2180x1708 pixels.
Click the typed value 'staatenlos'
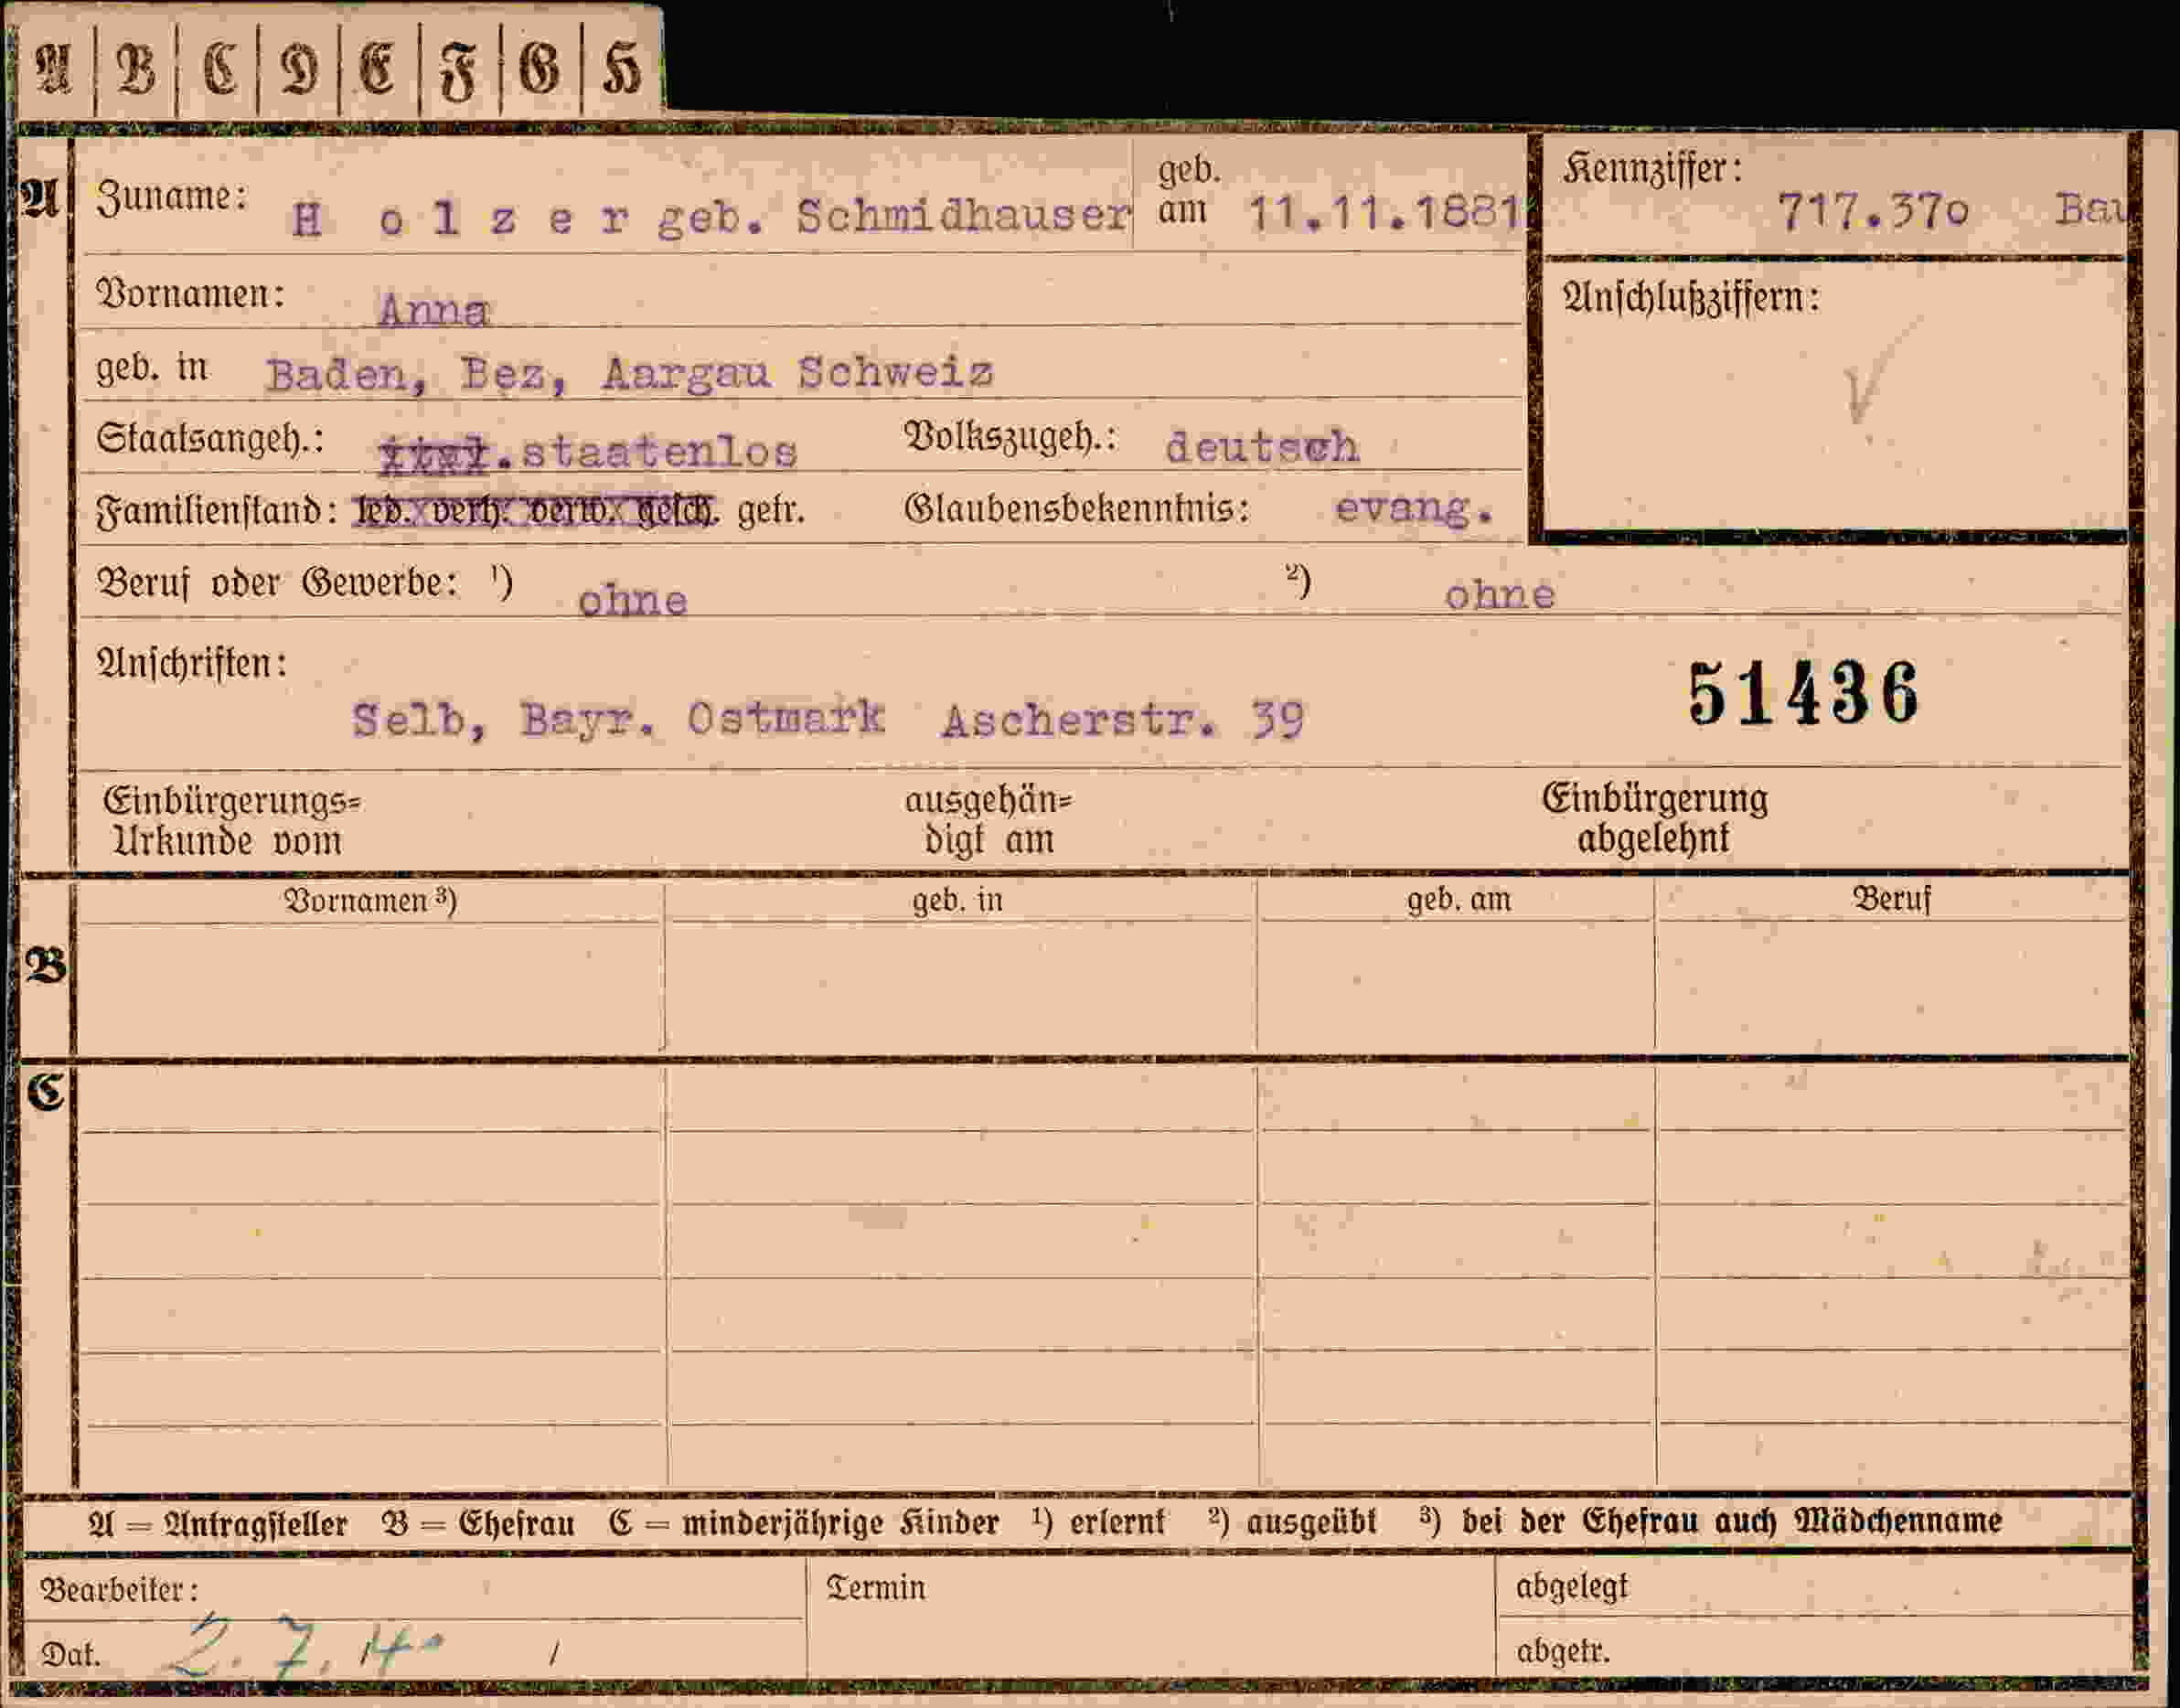660,452
